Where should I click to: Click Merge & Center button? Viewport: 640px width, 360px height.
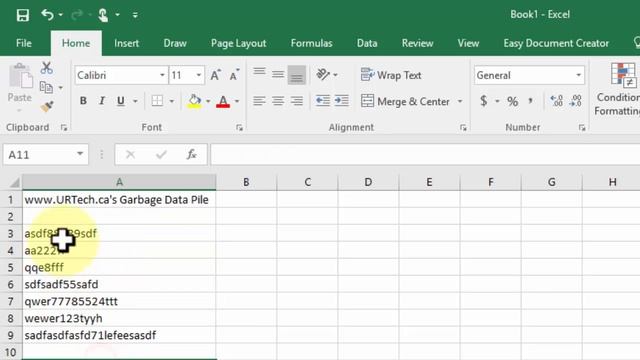click(x=405, y=101)
